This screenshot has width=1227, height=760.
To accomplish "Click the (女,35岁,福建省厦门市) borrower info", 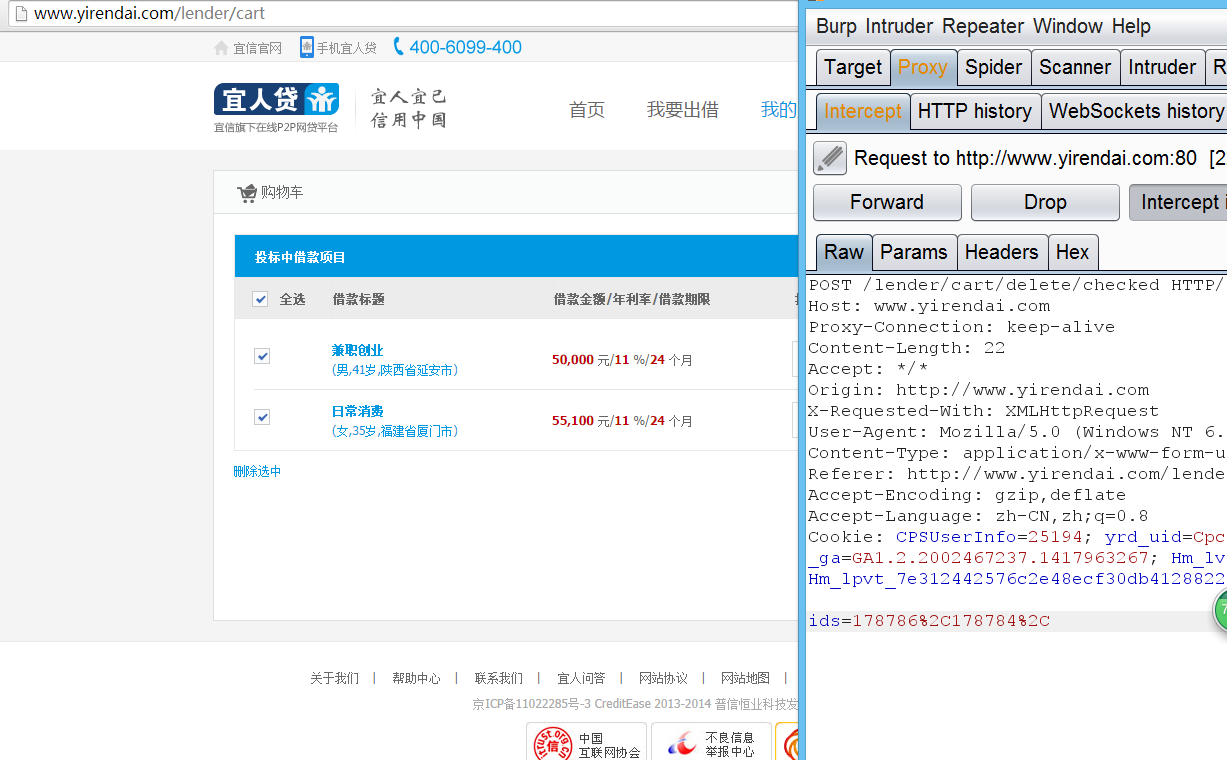I will click(394, 431).
